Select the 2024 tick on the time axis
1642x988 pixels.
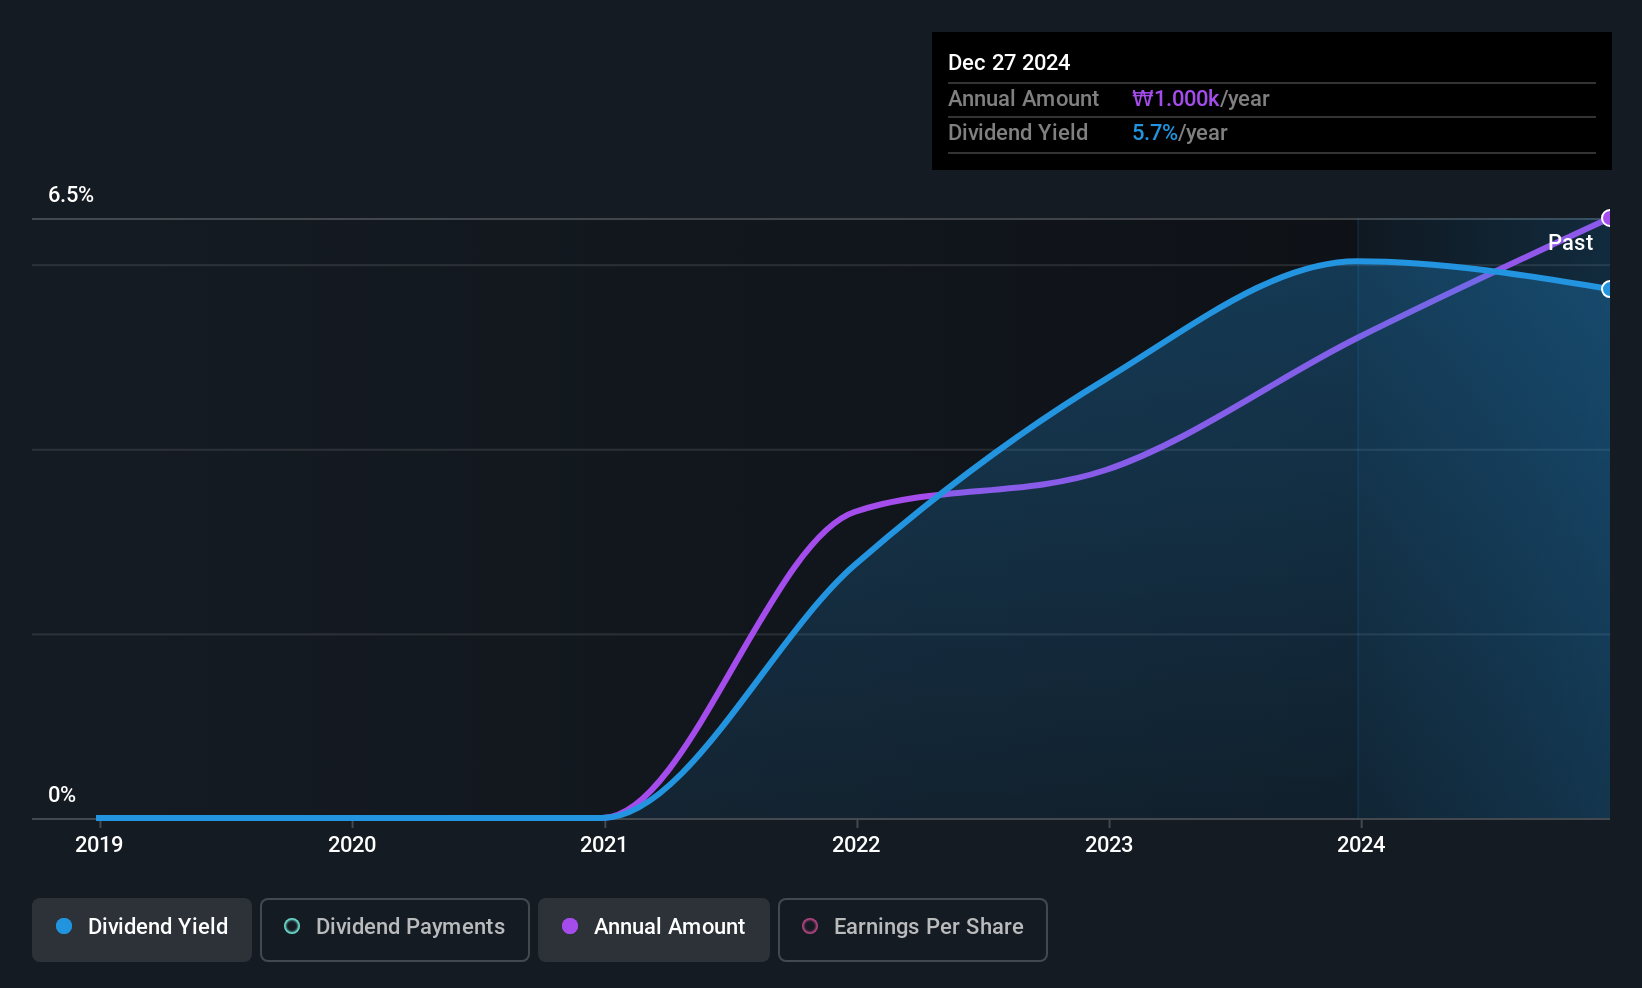[x=1361, y=844]
